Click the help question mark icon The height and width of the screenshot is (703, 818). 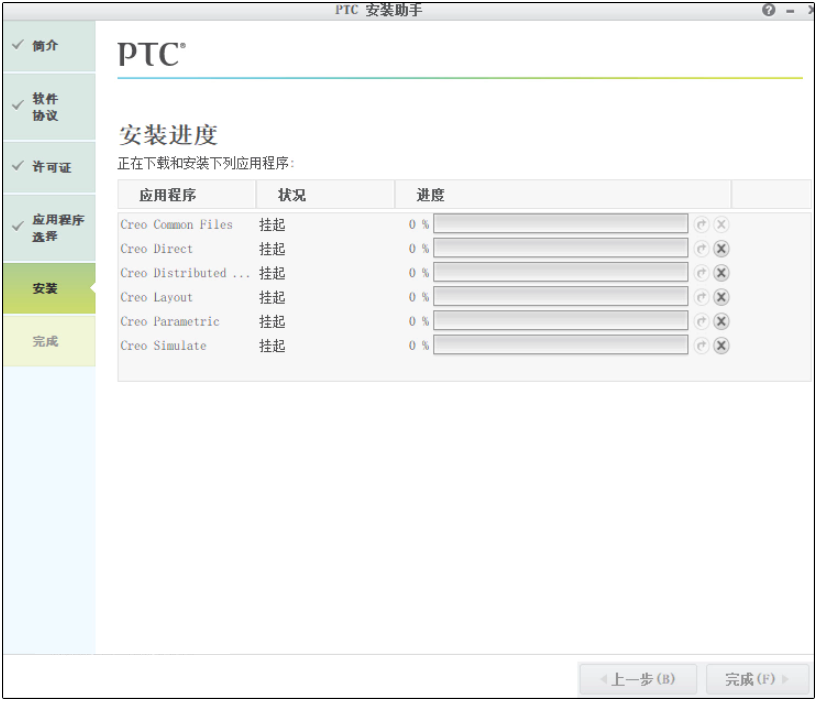click(768, 10)
